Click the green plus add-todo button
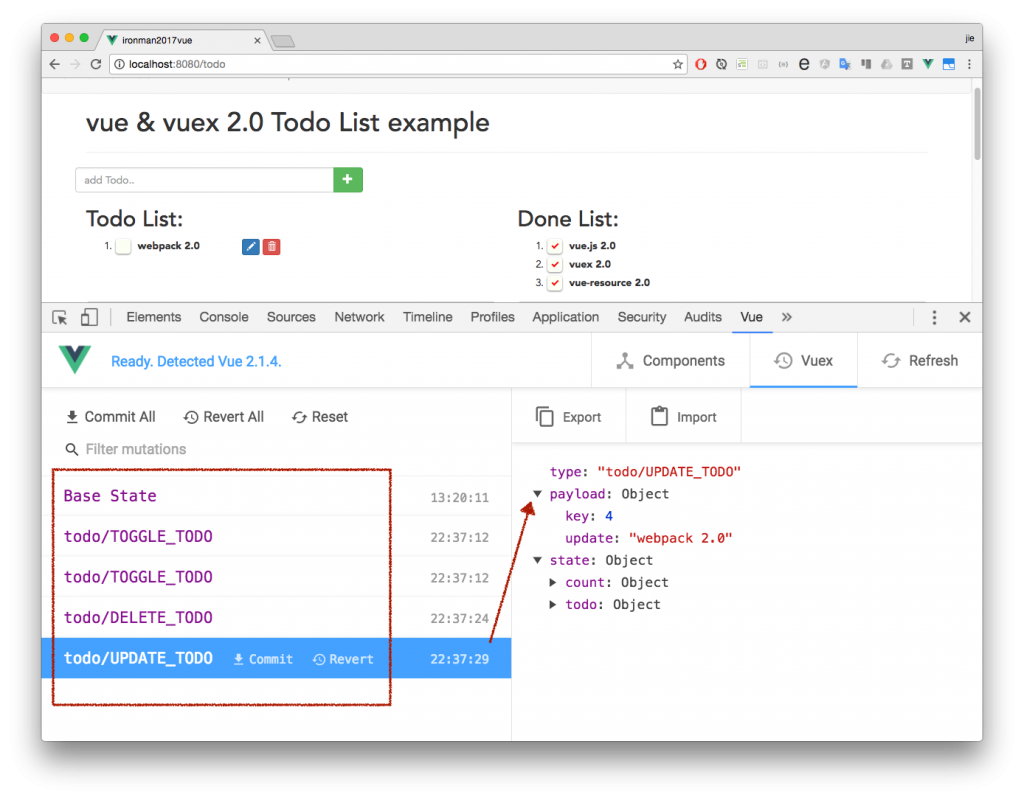 pos(347,180)
